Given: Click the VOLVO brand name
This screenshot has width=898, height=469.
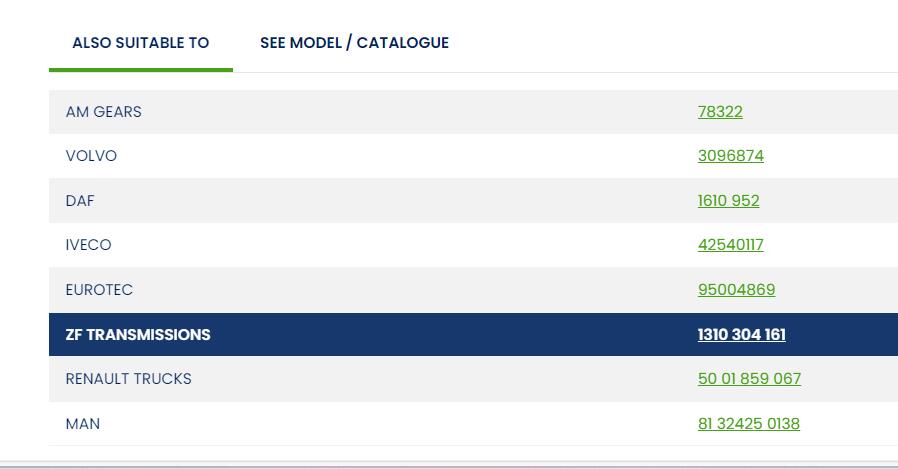Looking at the screenshot, I should [91, 156].
